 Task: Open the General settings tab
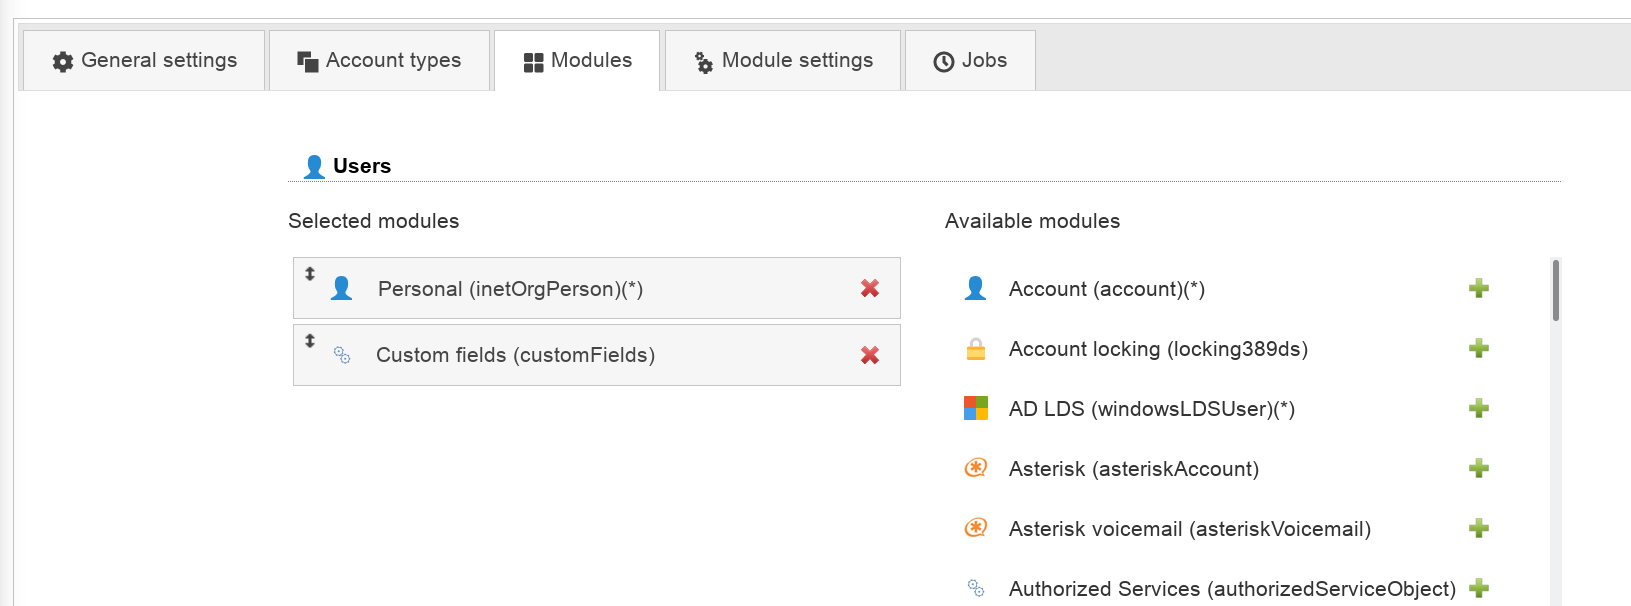point(145,61)
